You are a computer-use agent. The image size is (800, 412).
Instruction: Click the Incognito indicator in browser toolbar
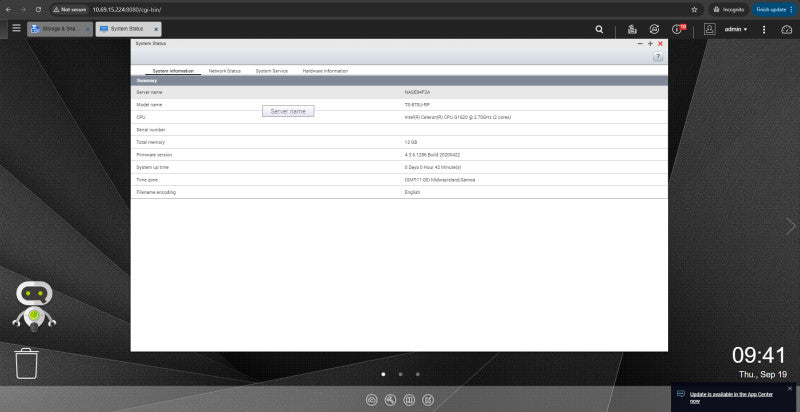(x=729, y=10)
